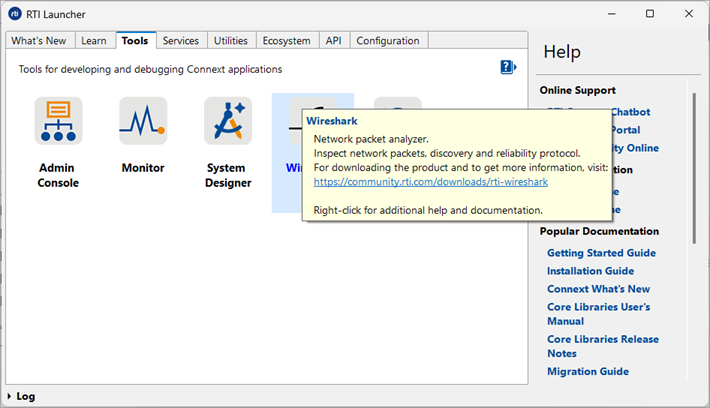Open the Getting Started Guide
The image size is (710, 408).
tap(601, 253)
